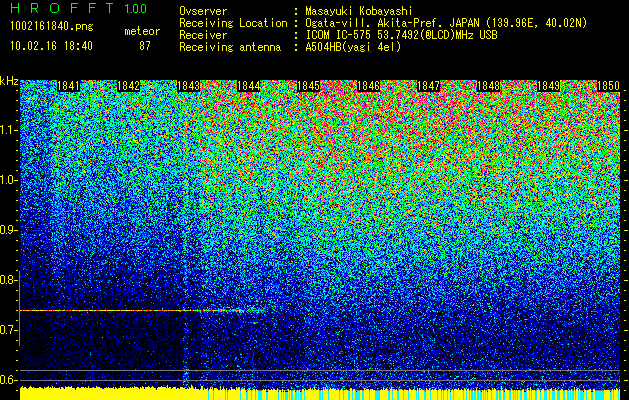
Task: Click the 1845 time marker
Action: pyautogui.click(x=308, y=86)
